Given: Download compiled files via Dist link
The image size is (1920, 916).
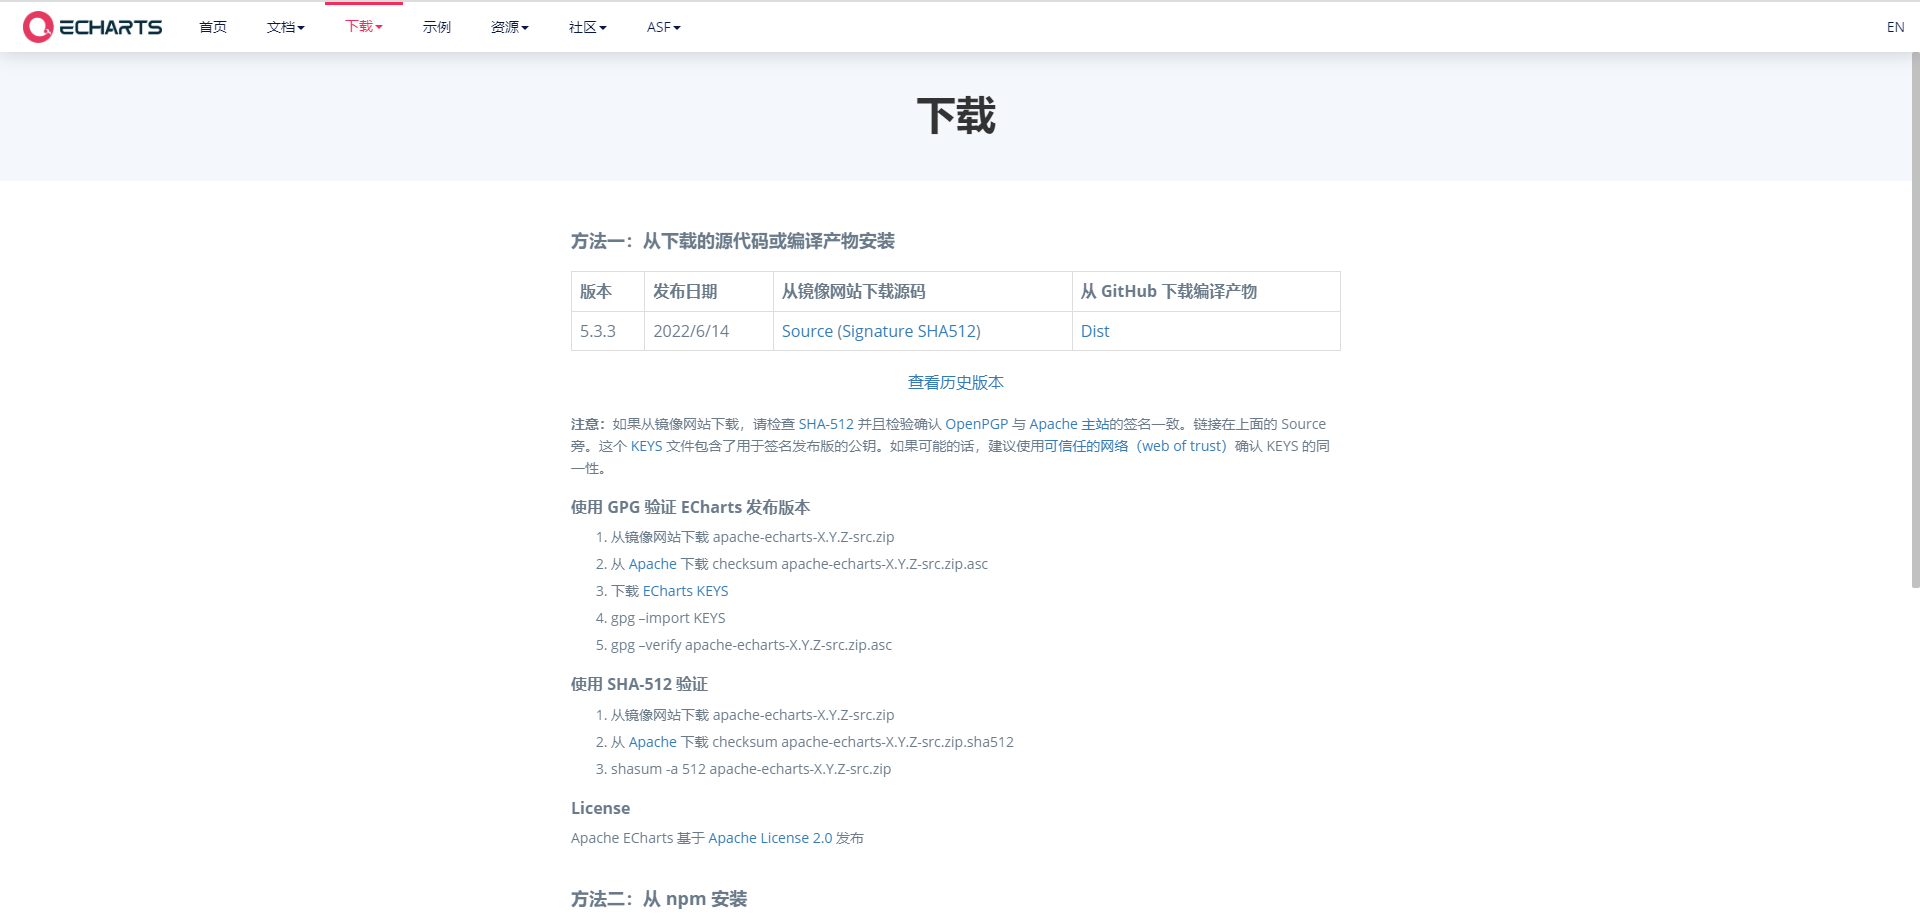Looking at the screenshot, I should [x=1095, y=331].
